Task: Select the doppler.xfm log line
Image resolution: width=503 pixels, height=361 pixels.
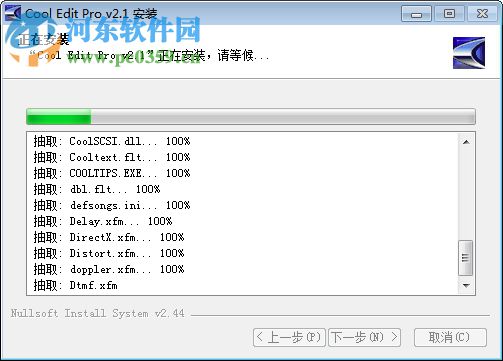Action: point(109,269)
